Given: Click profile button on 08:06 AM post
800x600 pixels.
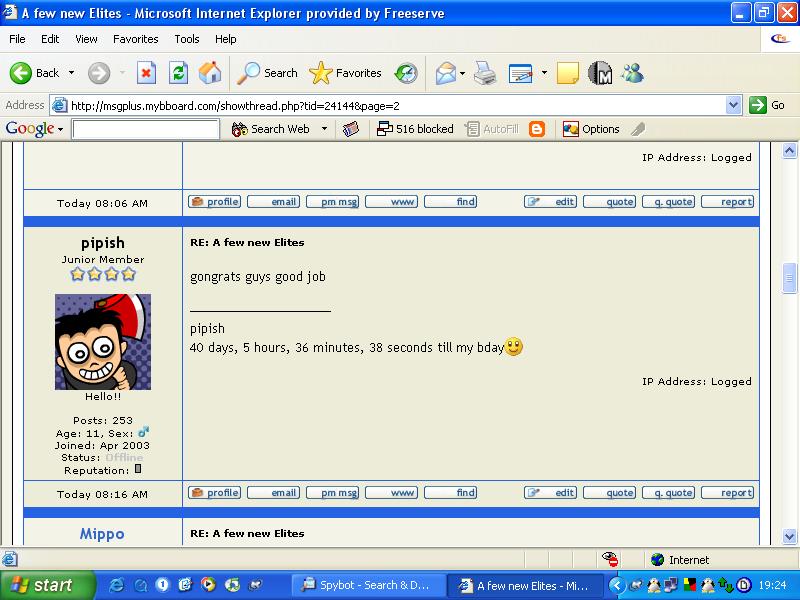Looking at the screenshot, I should (x=215, y=202).
